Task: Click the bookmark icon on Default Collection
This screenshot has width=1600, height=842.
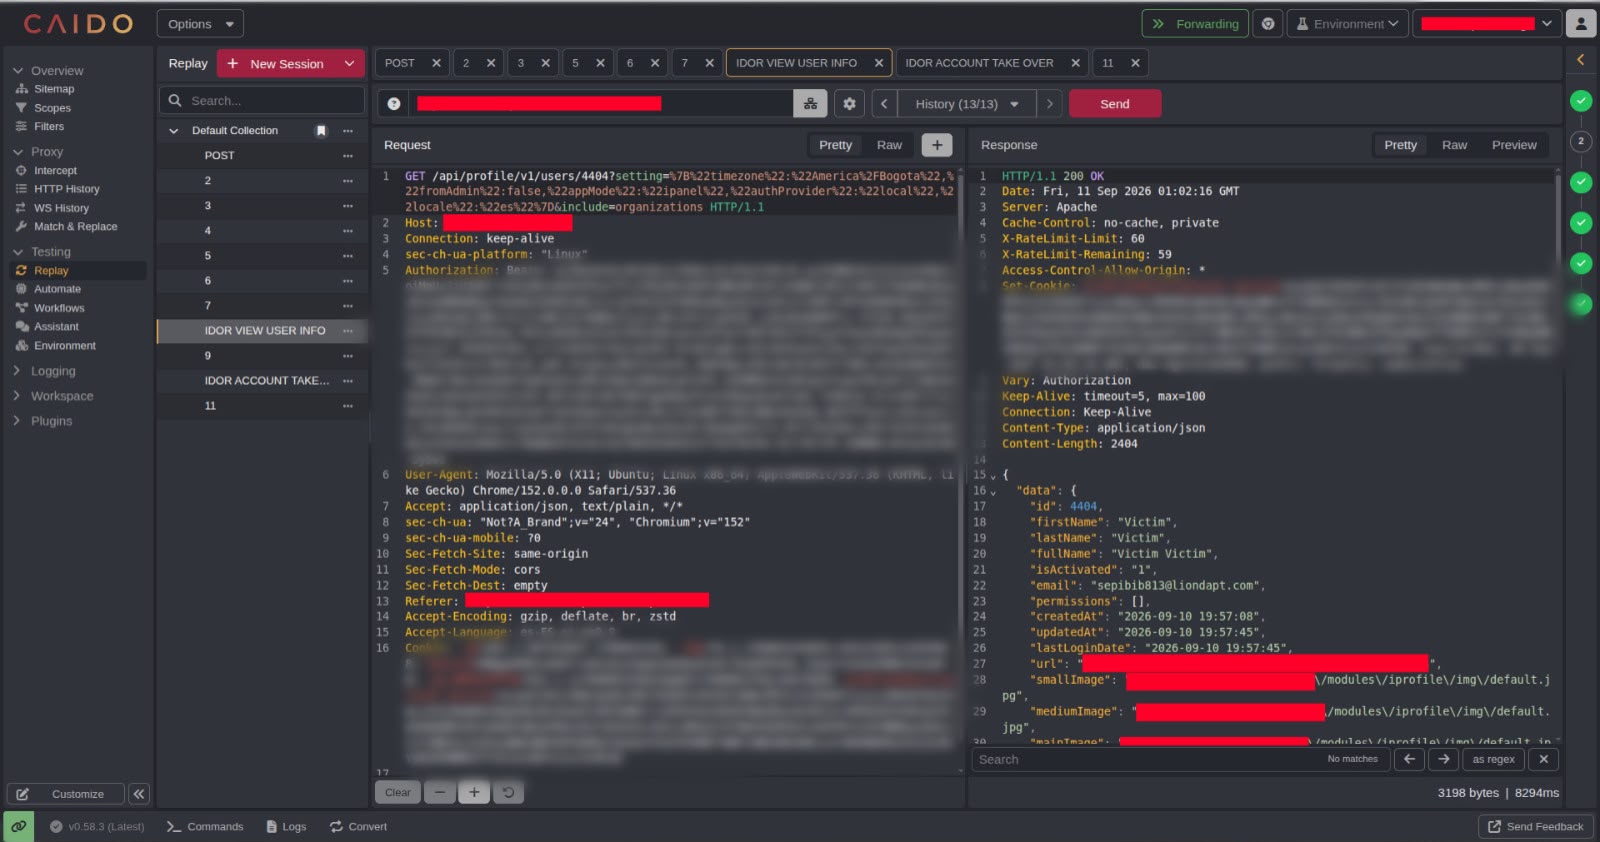Action: click(x=321, y=131)
